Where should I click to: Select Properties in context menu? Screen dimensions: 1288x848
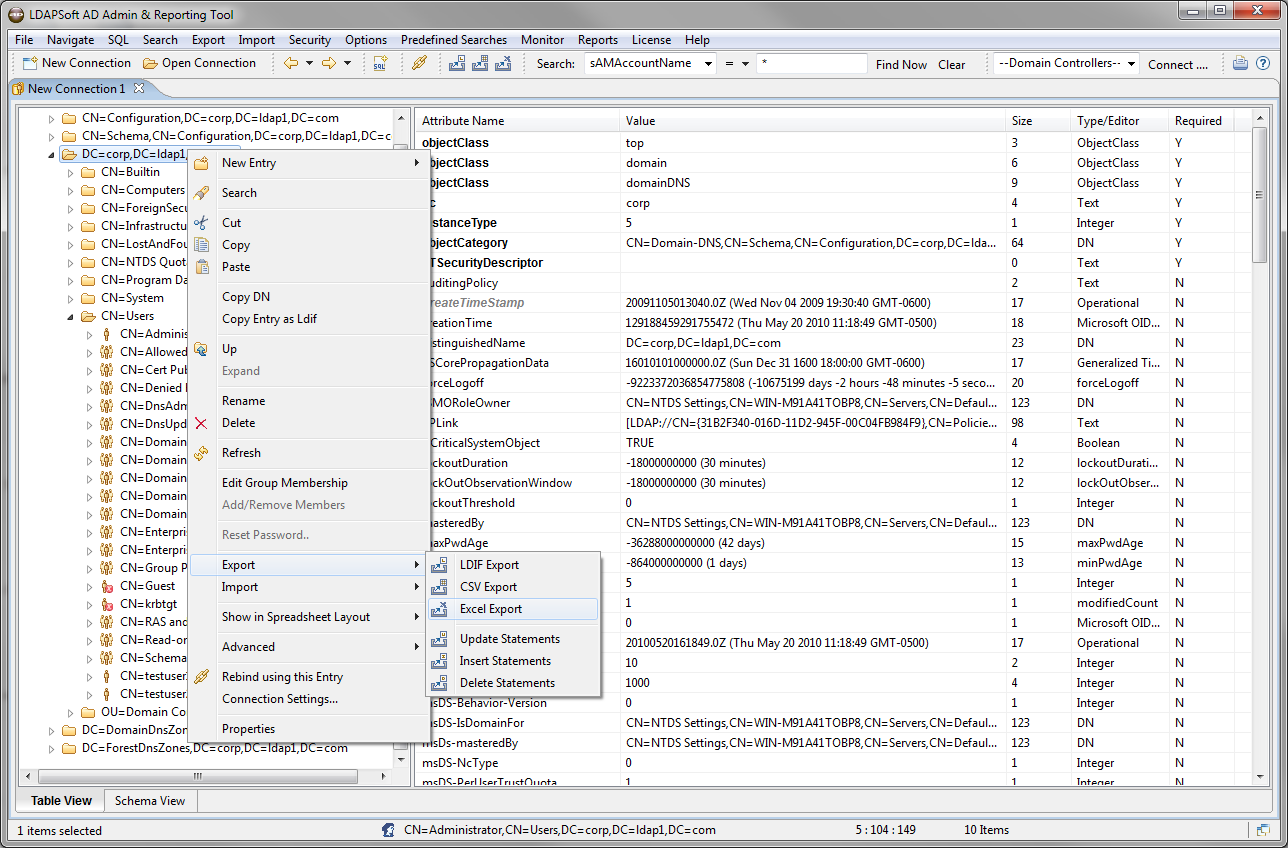(x=248, y=729)
